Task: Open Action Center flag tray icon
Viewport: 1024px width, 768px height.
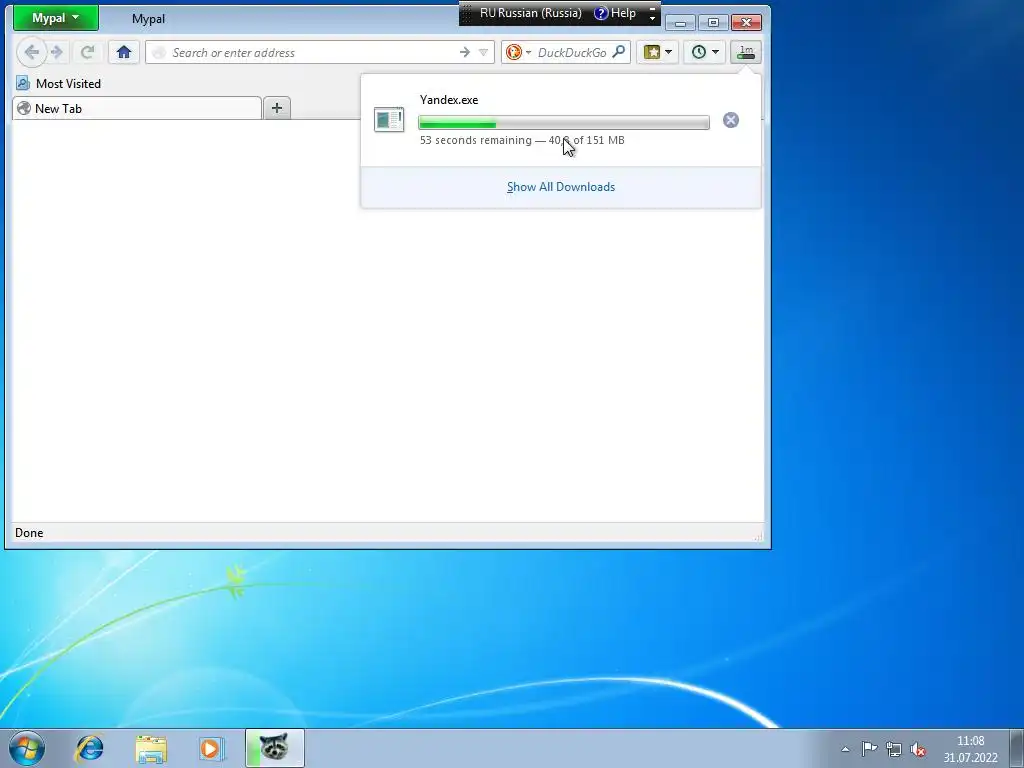Action: 869,749
